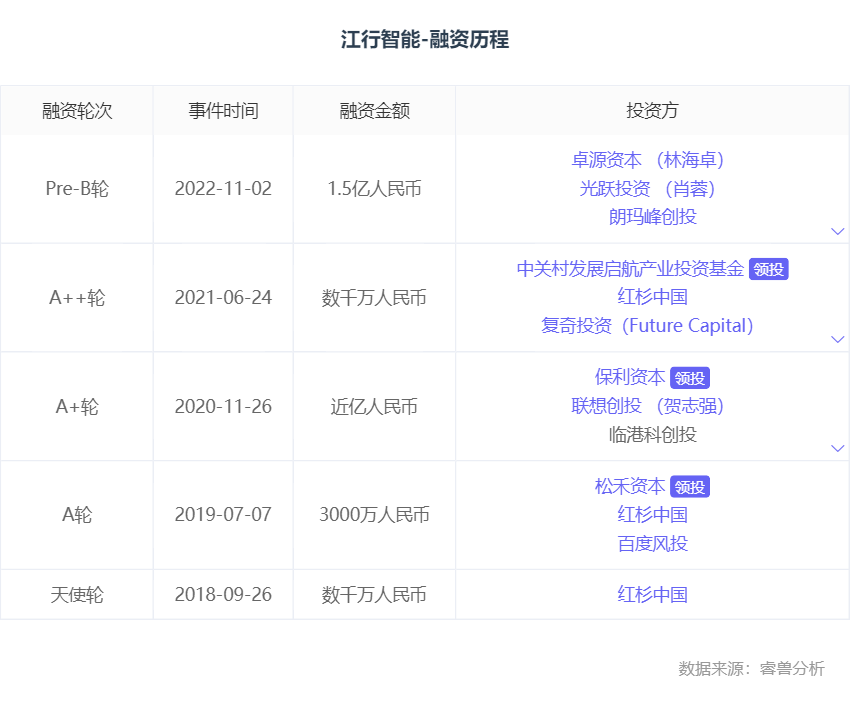Open 复奇投资 (Future Capital) link
Viewport: 850px width, 711px height.
coord(647,326)
